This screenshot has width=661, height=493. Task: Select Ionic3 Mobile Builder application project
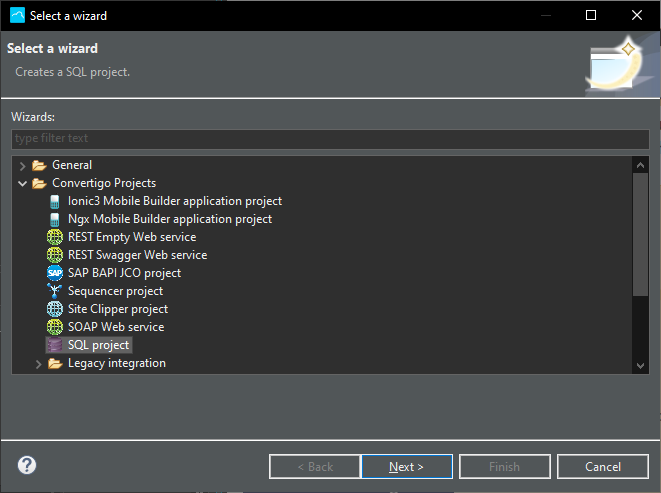coord(175,201)
